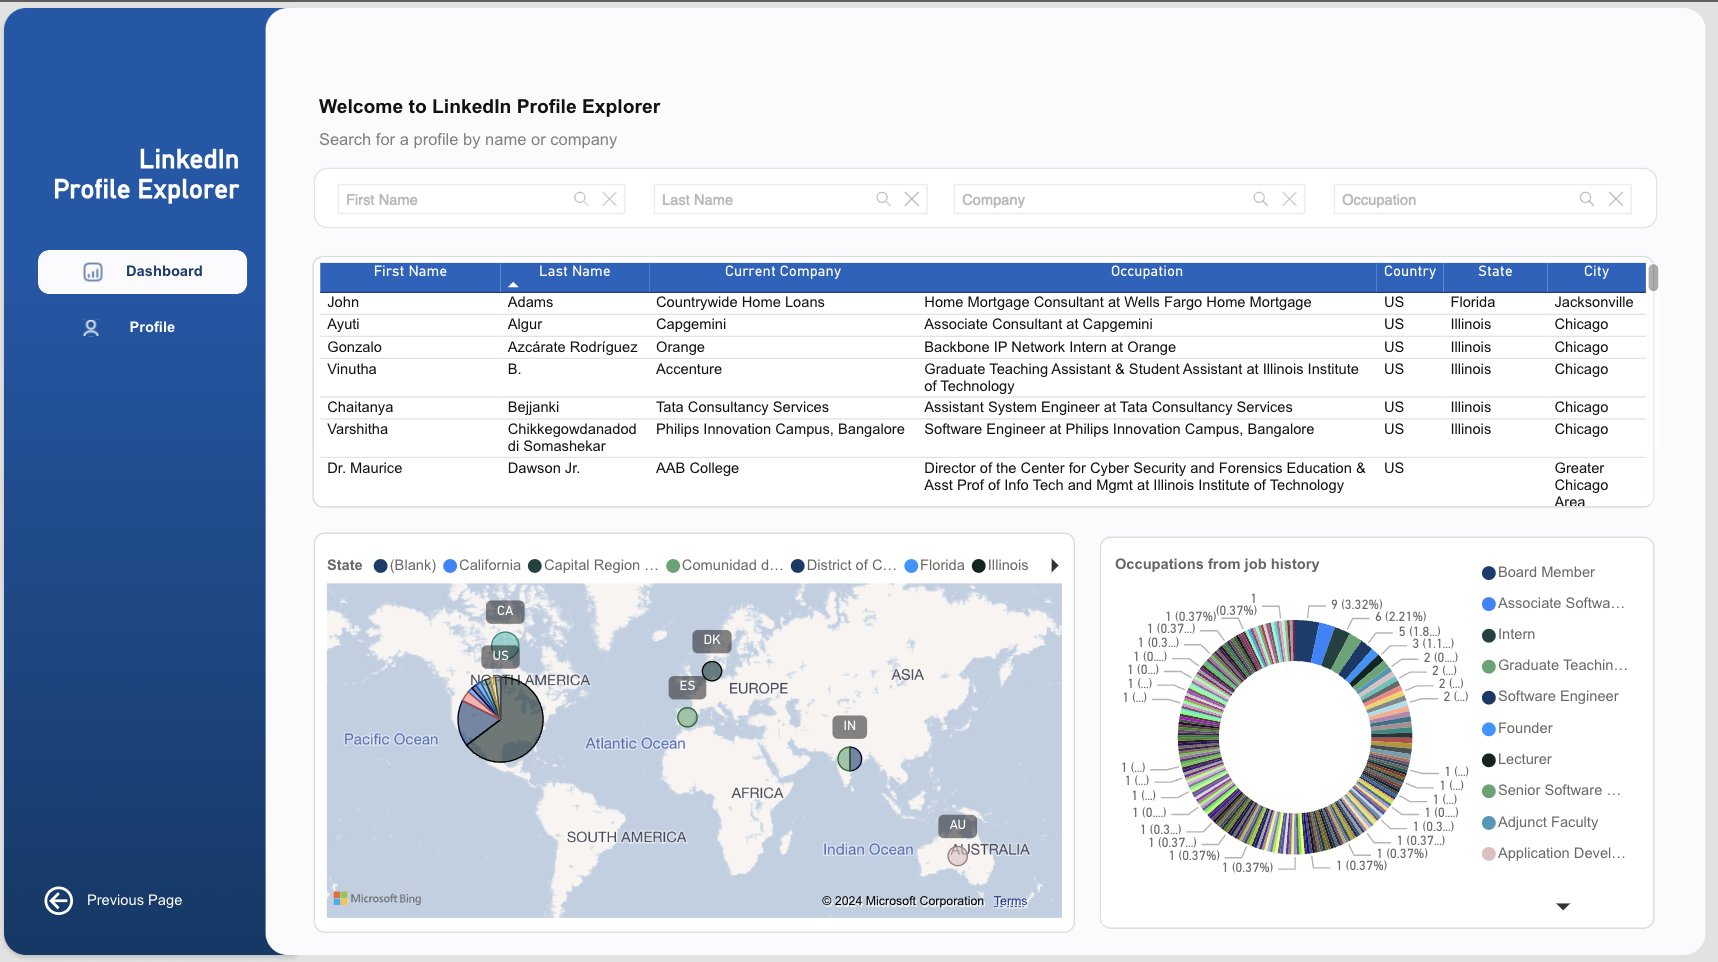This screenshot has width=1718, height=962.
Task: Select Intern in occupations legend
Action: click(1508, 635)
